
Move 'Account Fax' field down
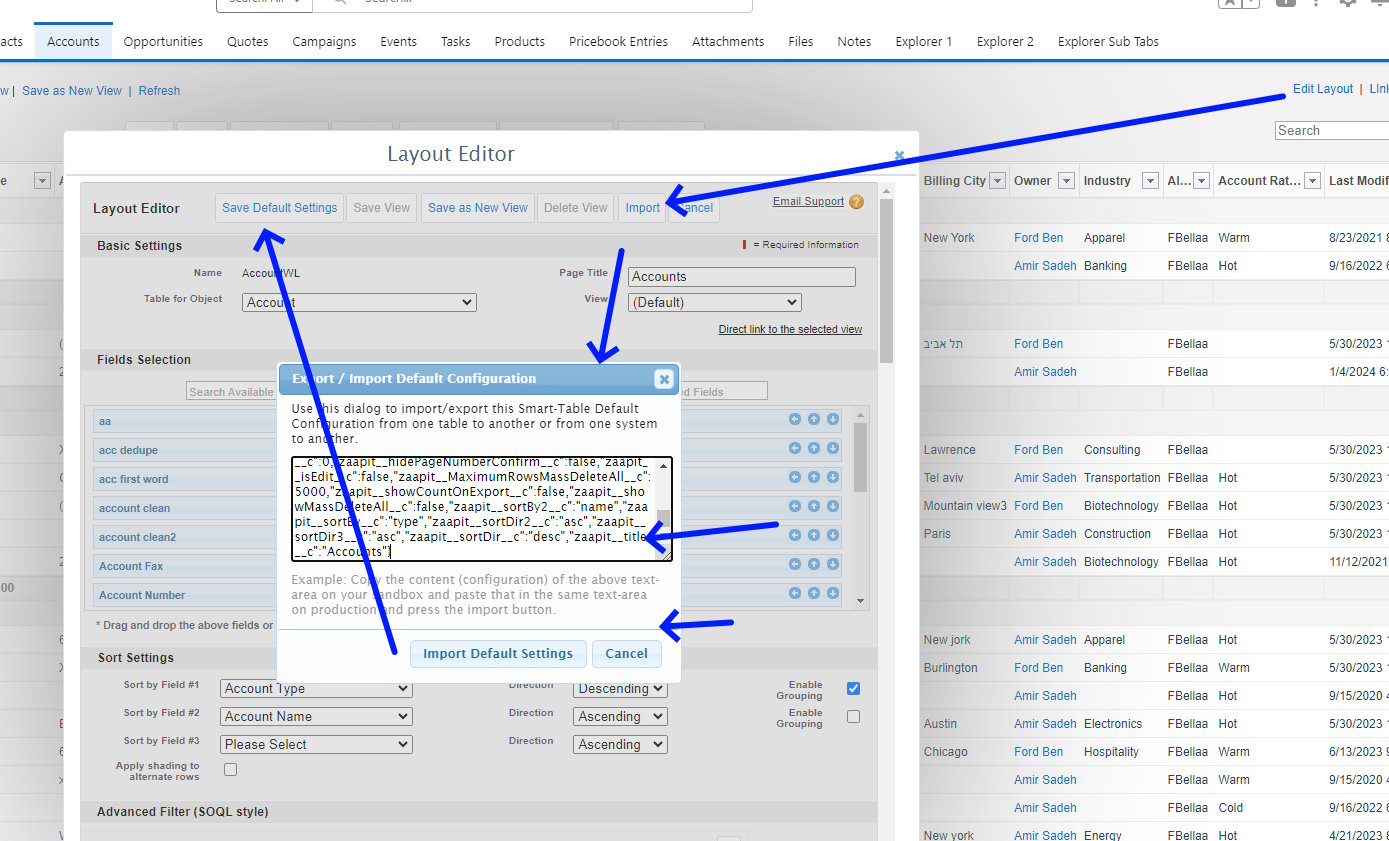coord(833,565)
